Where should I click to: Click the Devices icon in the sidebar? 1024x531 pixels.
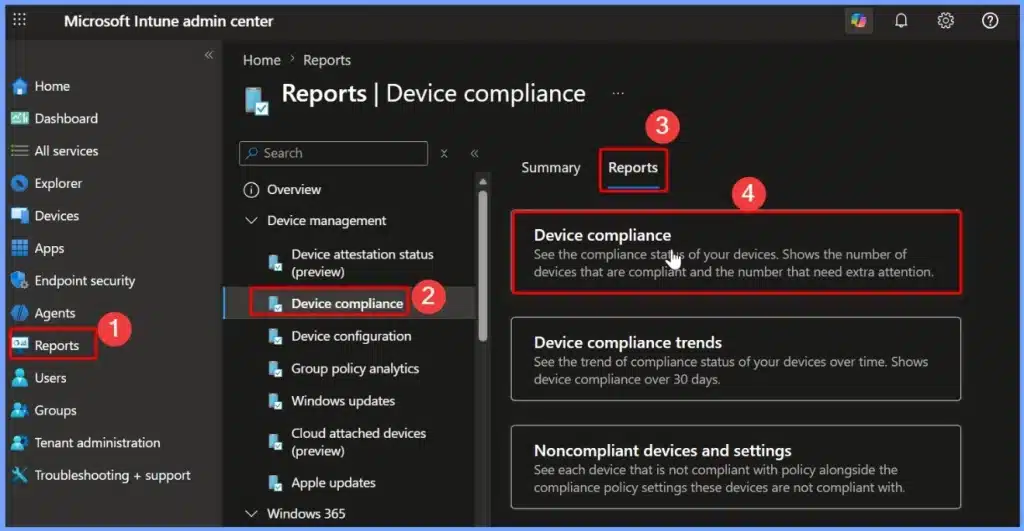tap(20, 216)
